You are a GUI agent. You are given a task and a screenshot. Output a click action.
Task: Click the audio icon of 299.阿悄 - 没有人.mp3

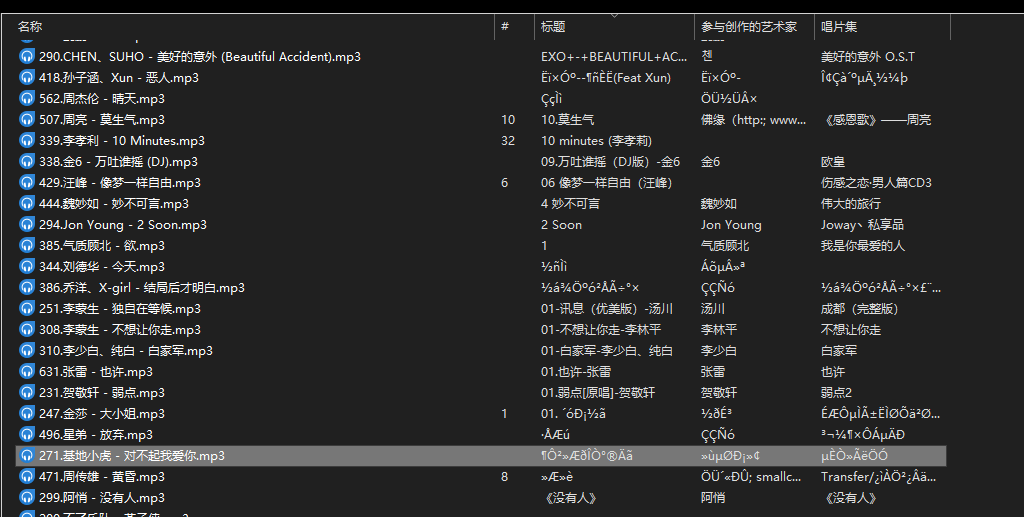pos(27,497)
